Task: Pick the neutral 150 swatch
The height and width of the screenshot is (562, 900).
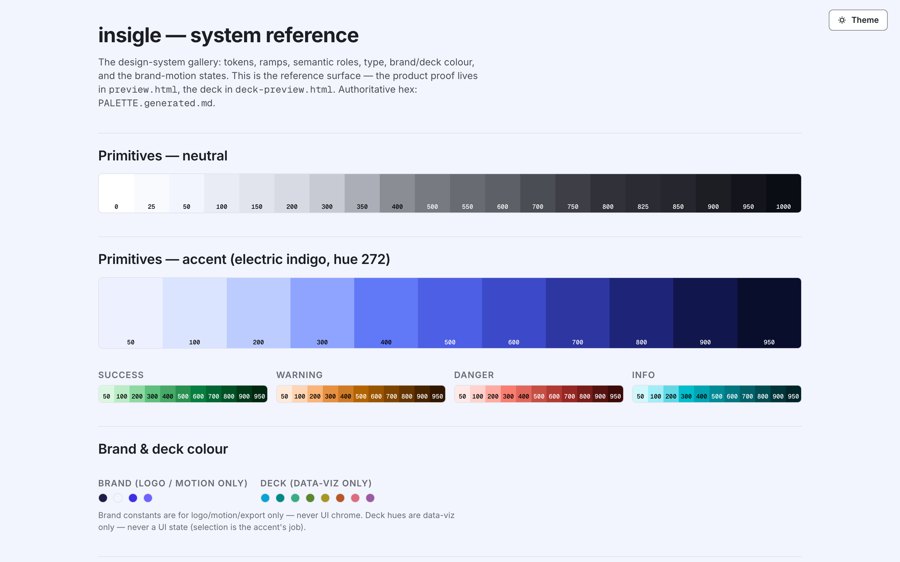Action: (x=257, y=193)
